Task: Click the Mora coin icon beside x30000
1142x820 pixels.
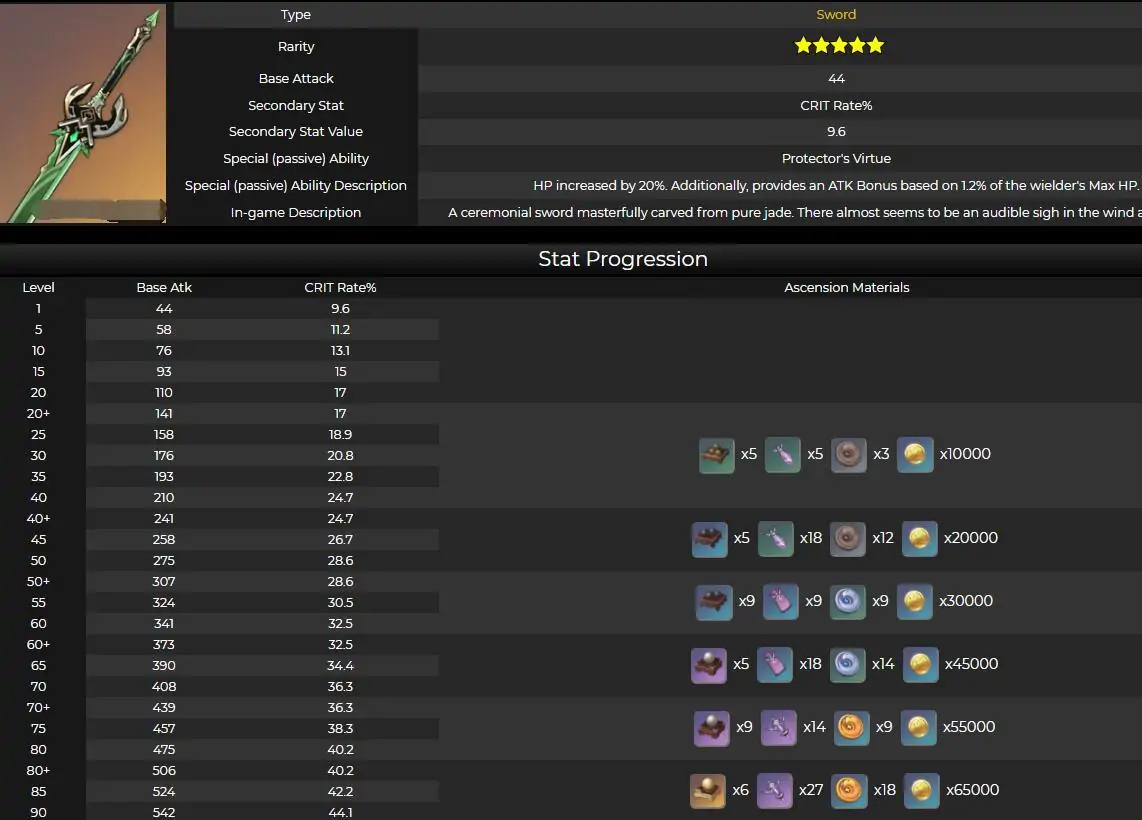Action: (x=915, y=602)
